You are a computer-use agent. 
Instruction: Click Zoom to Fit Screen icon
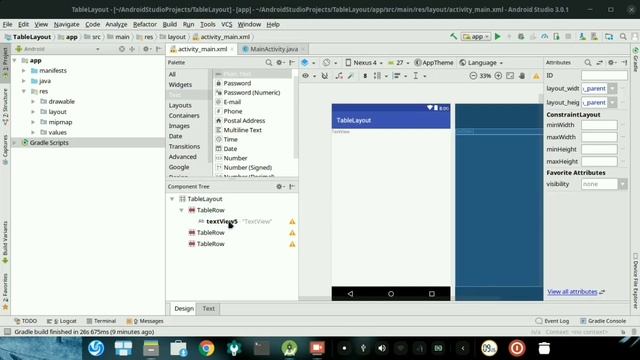pyautogui.click(x=510, y=76)
